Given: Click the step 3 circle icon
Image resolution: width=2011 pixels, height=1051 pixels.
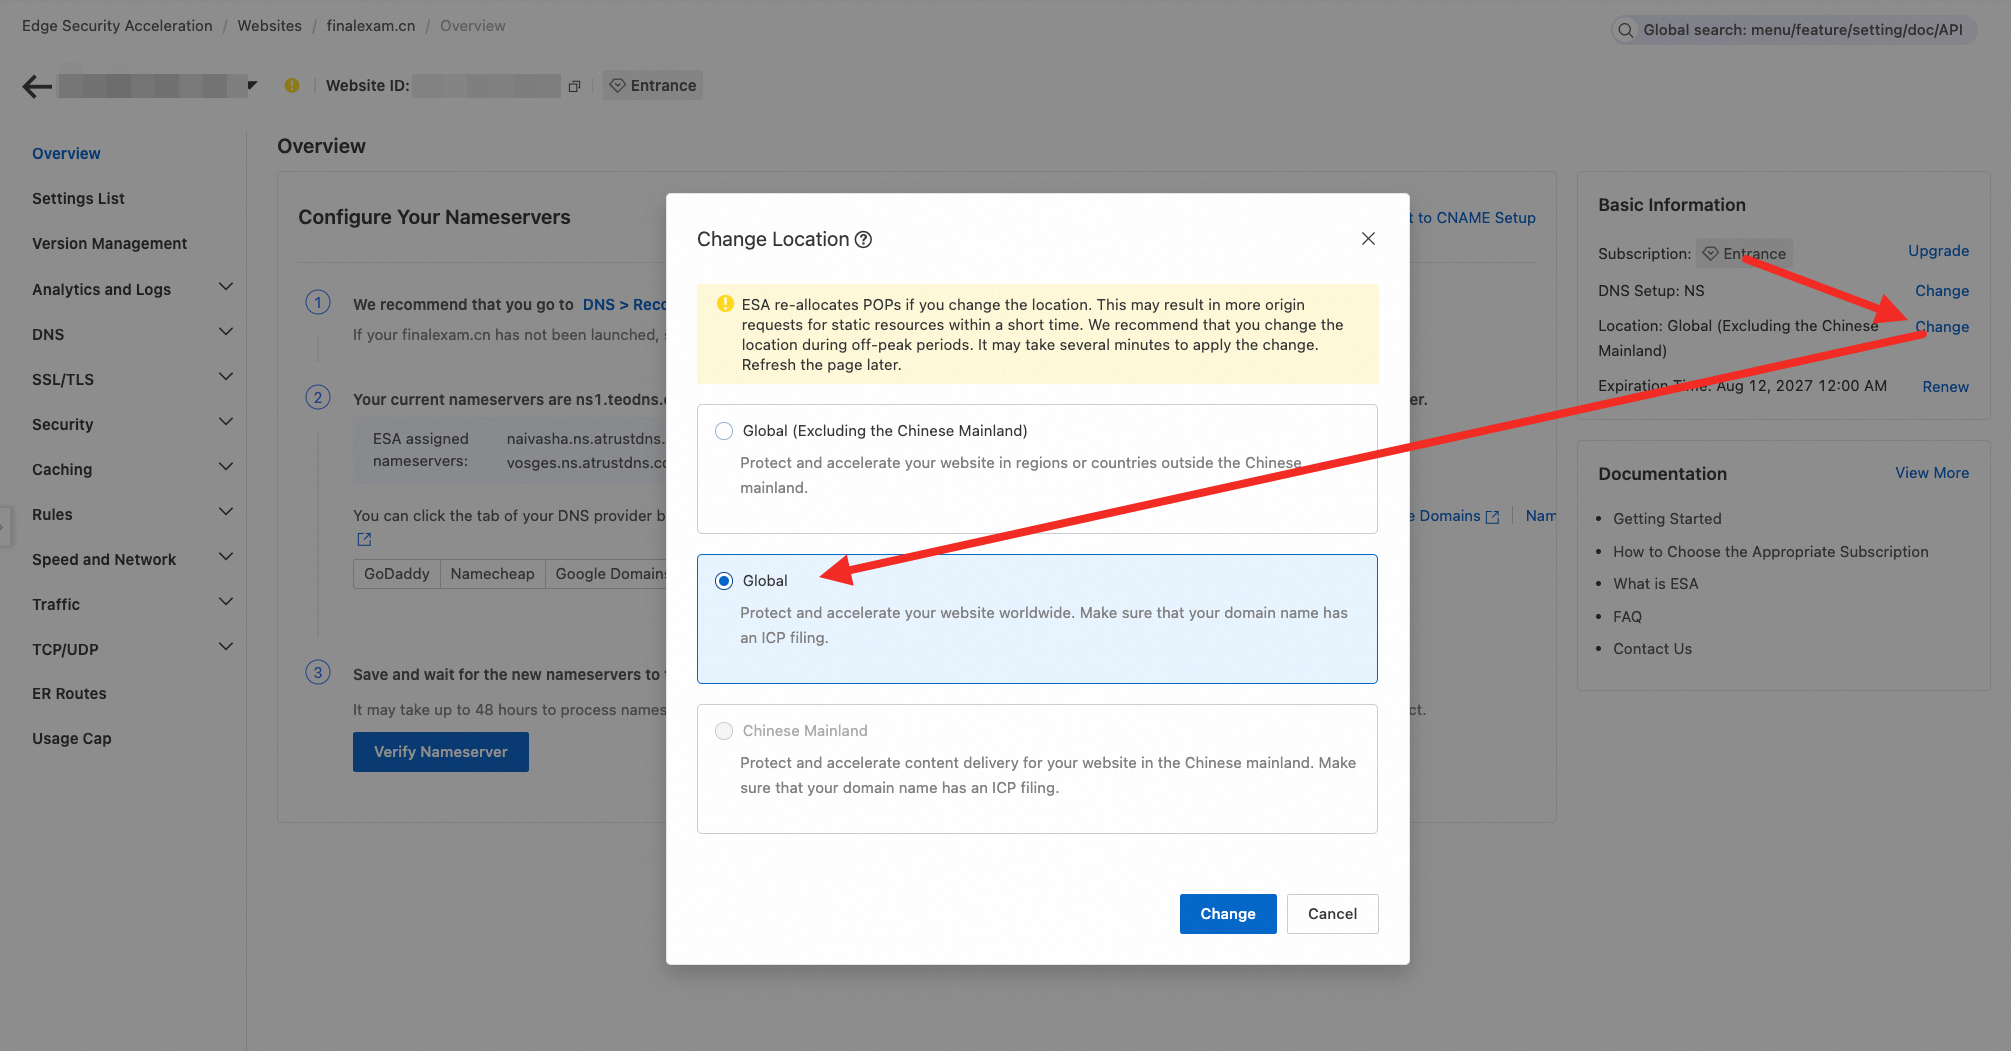Looking at the screenshot, I should 318,672.
